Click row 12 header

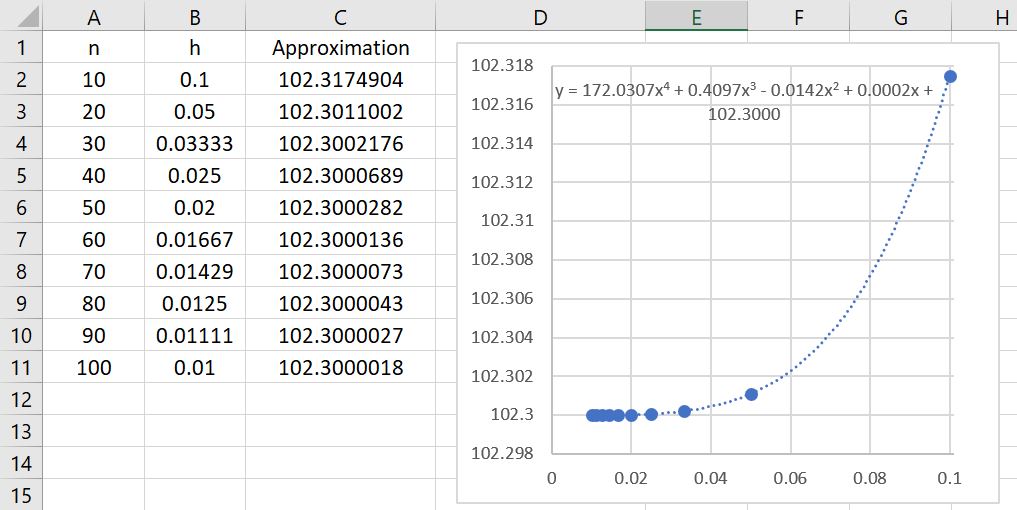(21, 400)
